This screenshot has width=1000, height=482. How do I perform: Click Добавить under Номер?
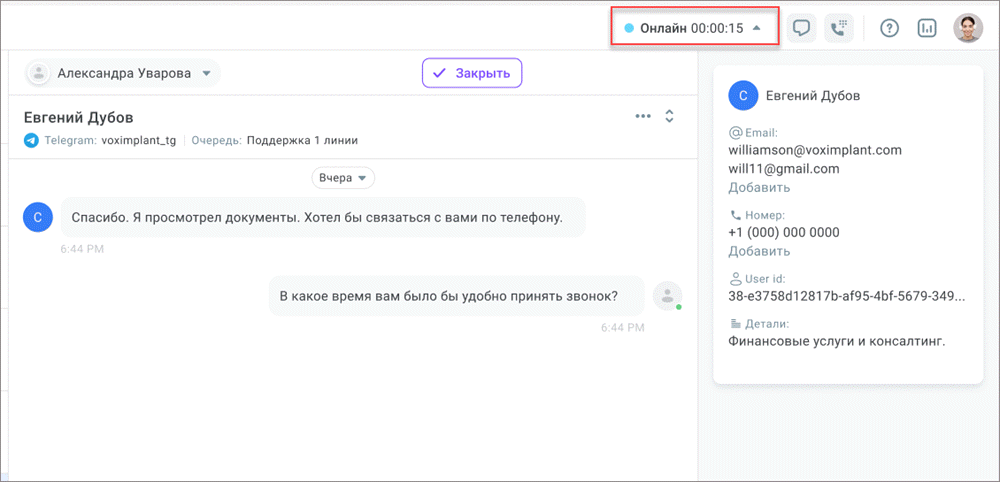pos(759,251)
